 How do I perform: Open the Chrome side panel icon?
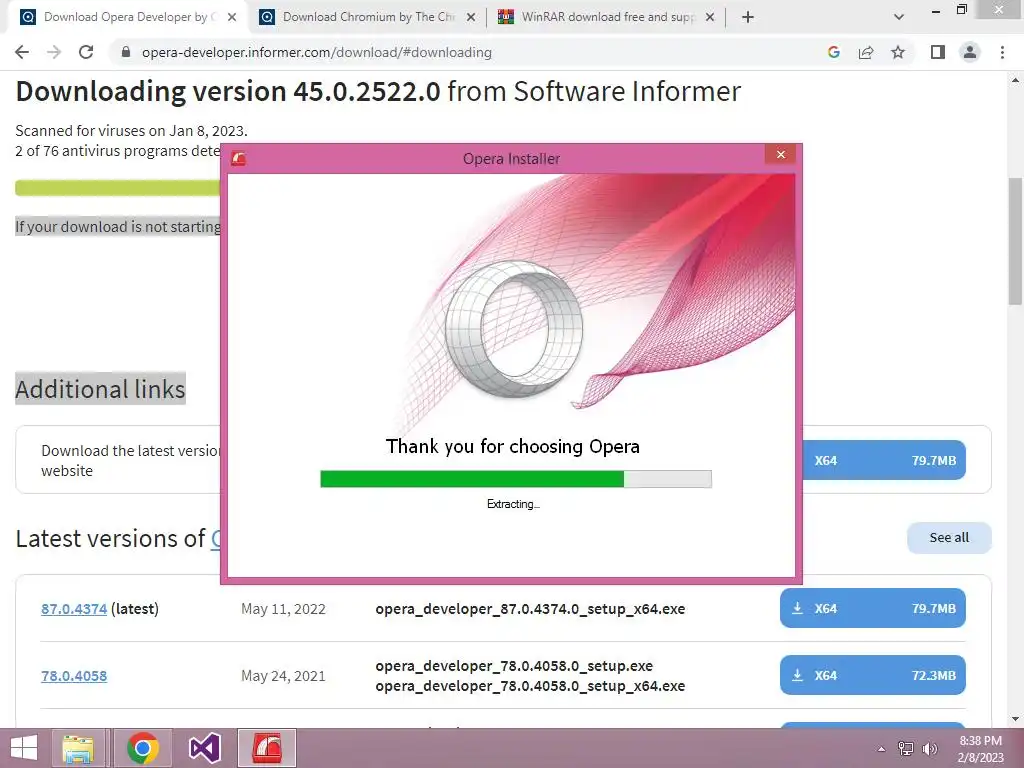[x=938, y=52]
